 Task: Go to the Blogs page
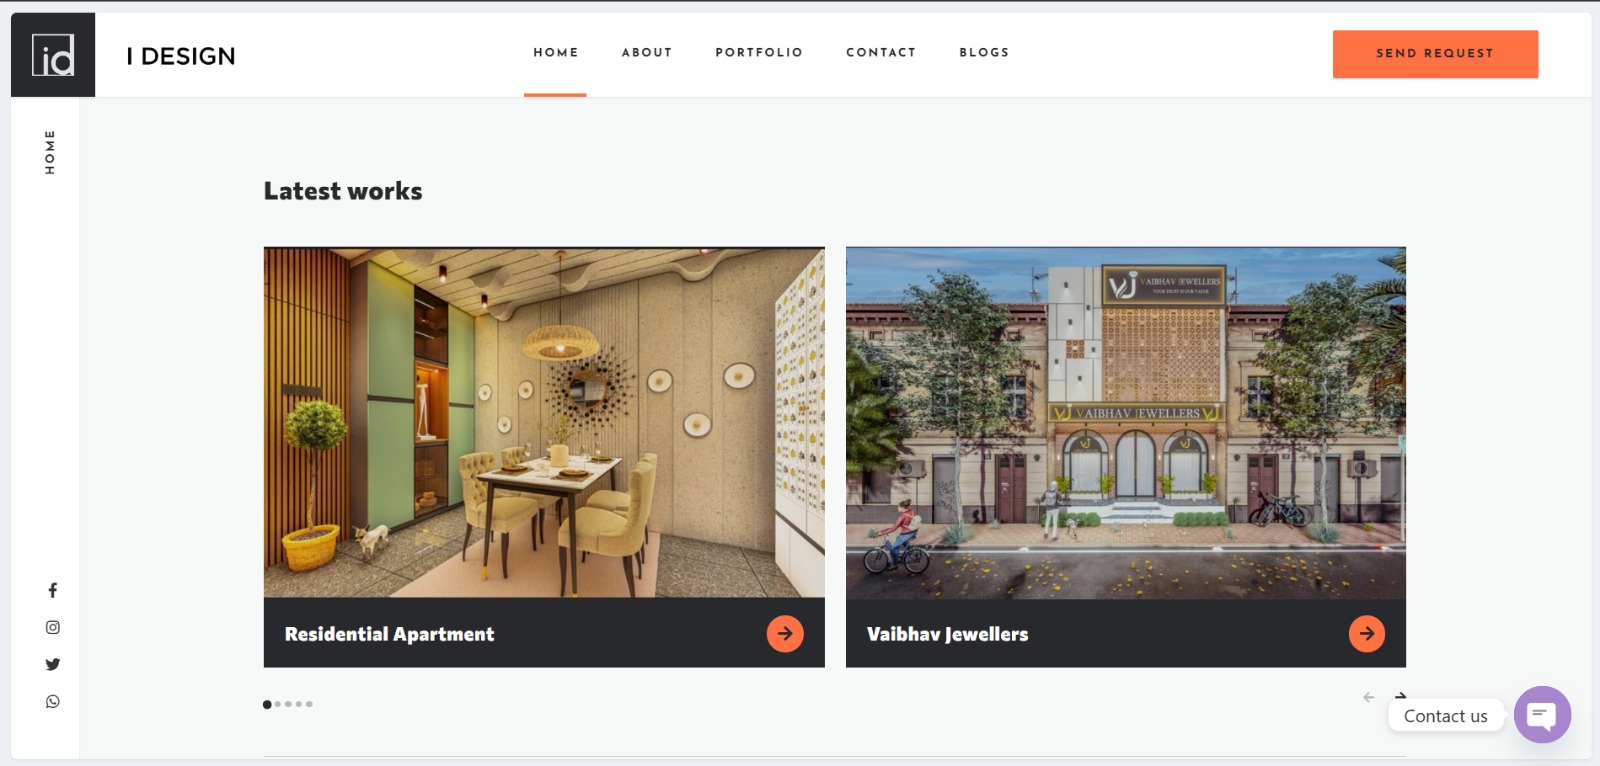click(x=984, y=52)
